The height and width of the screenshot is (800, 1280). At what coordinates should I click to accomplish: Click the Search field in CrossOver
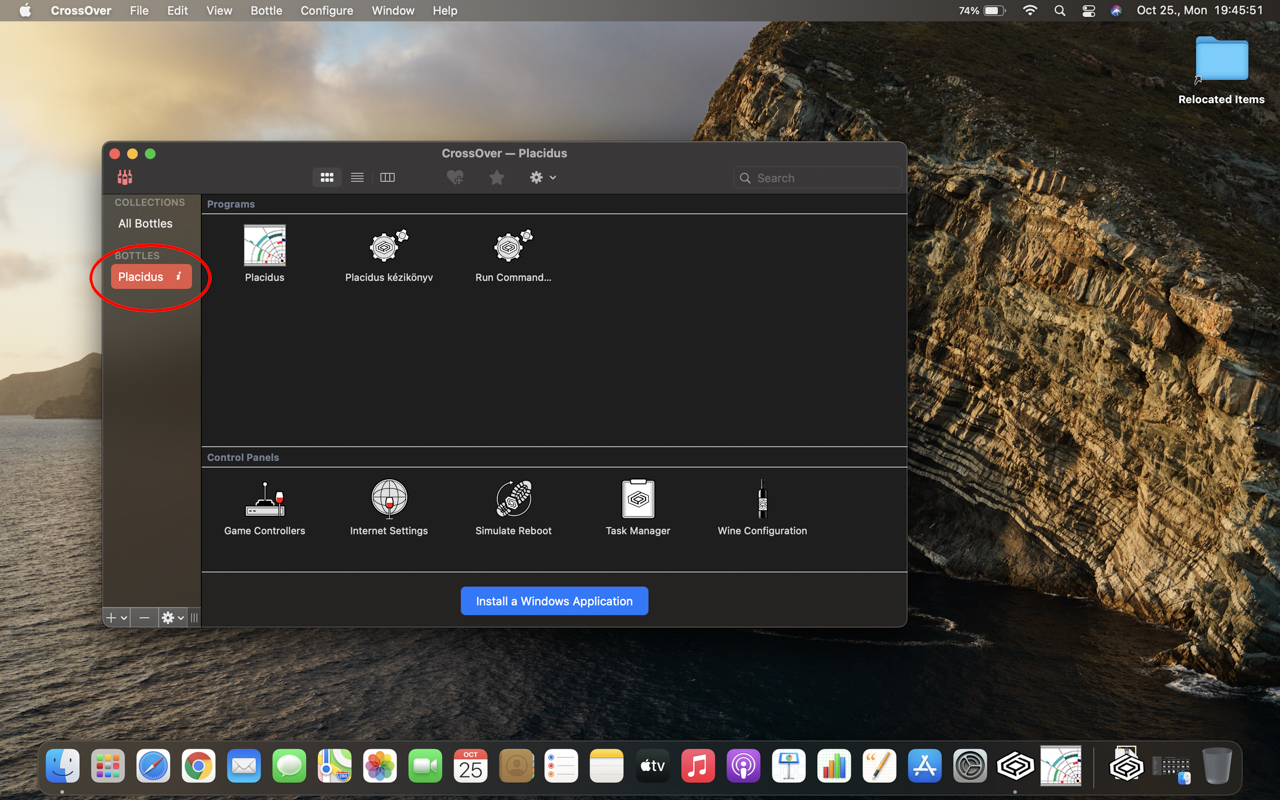[x=818, y=178]
